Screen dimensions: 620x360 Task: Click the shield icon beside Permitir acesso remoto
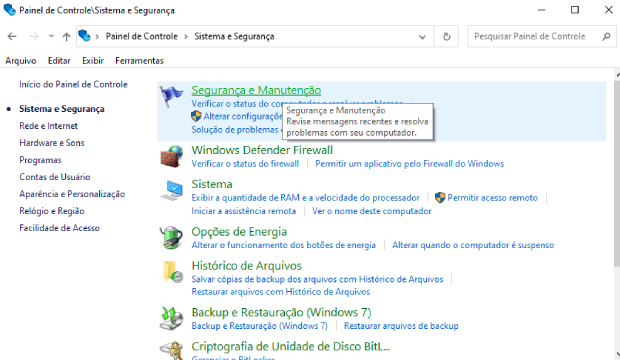(x=440, y=197)
